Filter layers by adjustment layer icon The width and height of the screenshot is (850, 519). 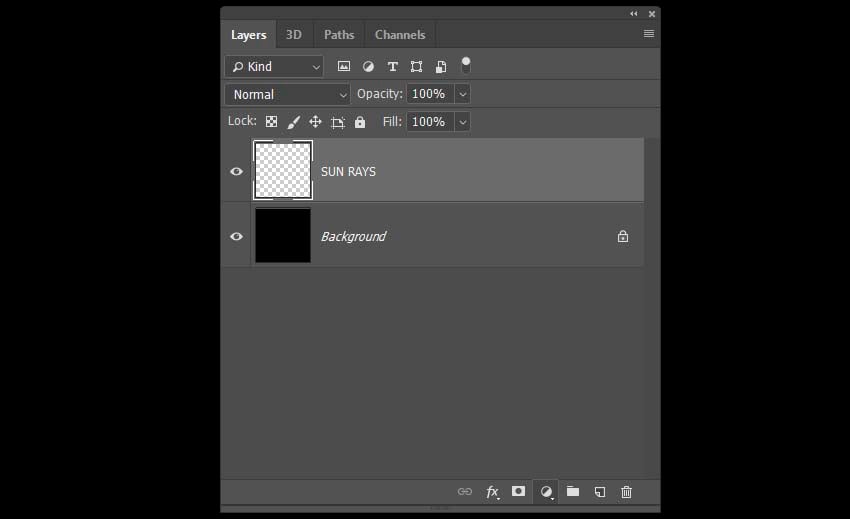(x=368, y=67)
